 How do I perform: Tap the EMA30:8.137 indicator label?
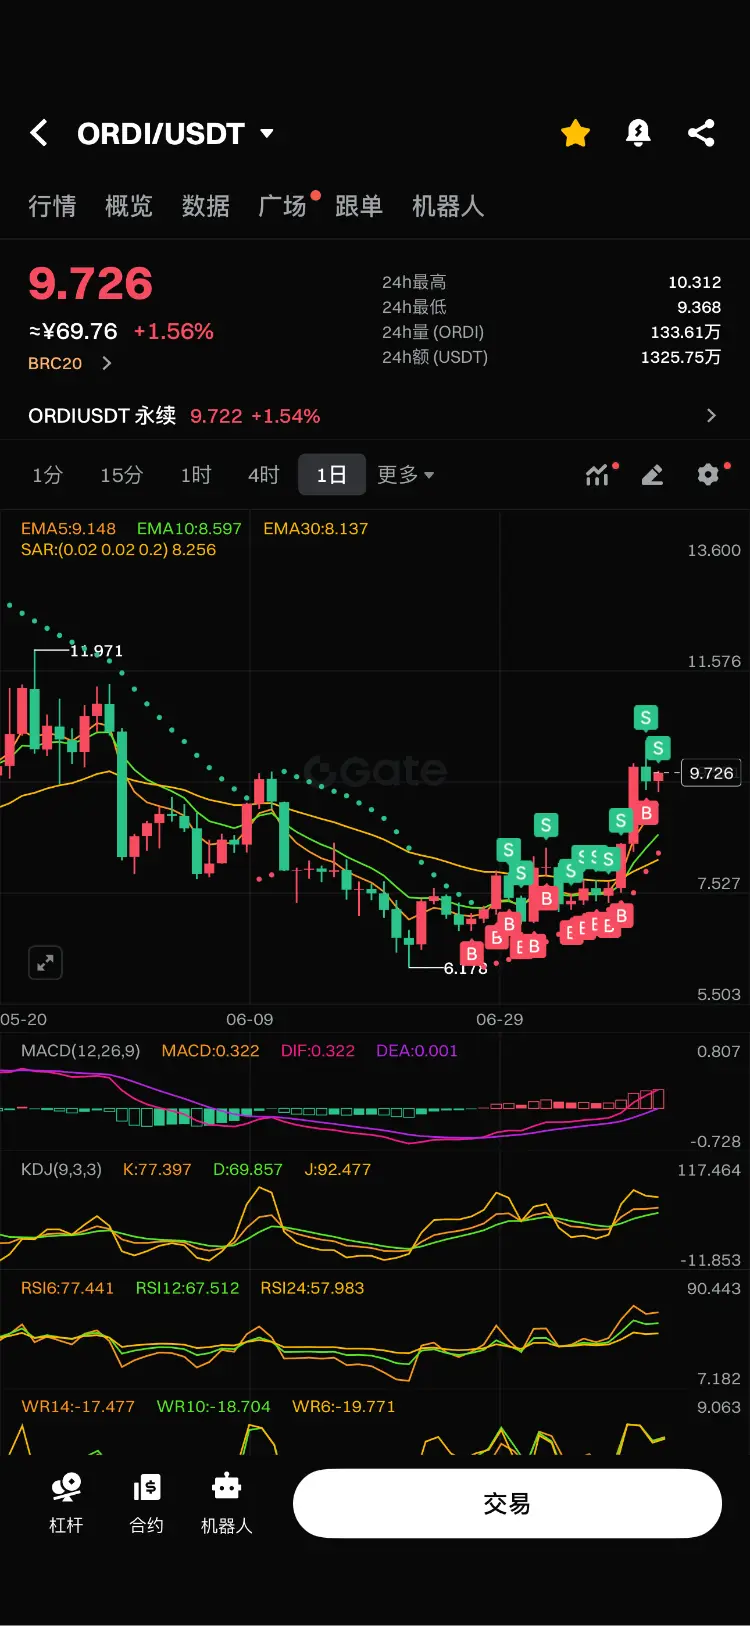(x=315, y=529)
